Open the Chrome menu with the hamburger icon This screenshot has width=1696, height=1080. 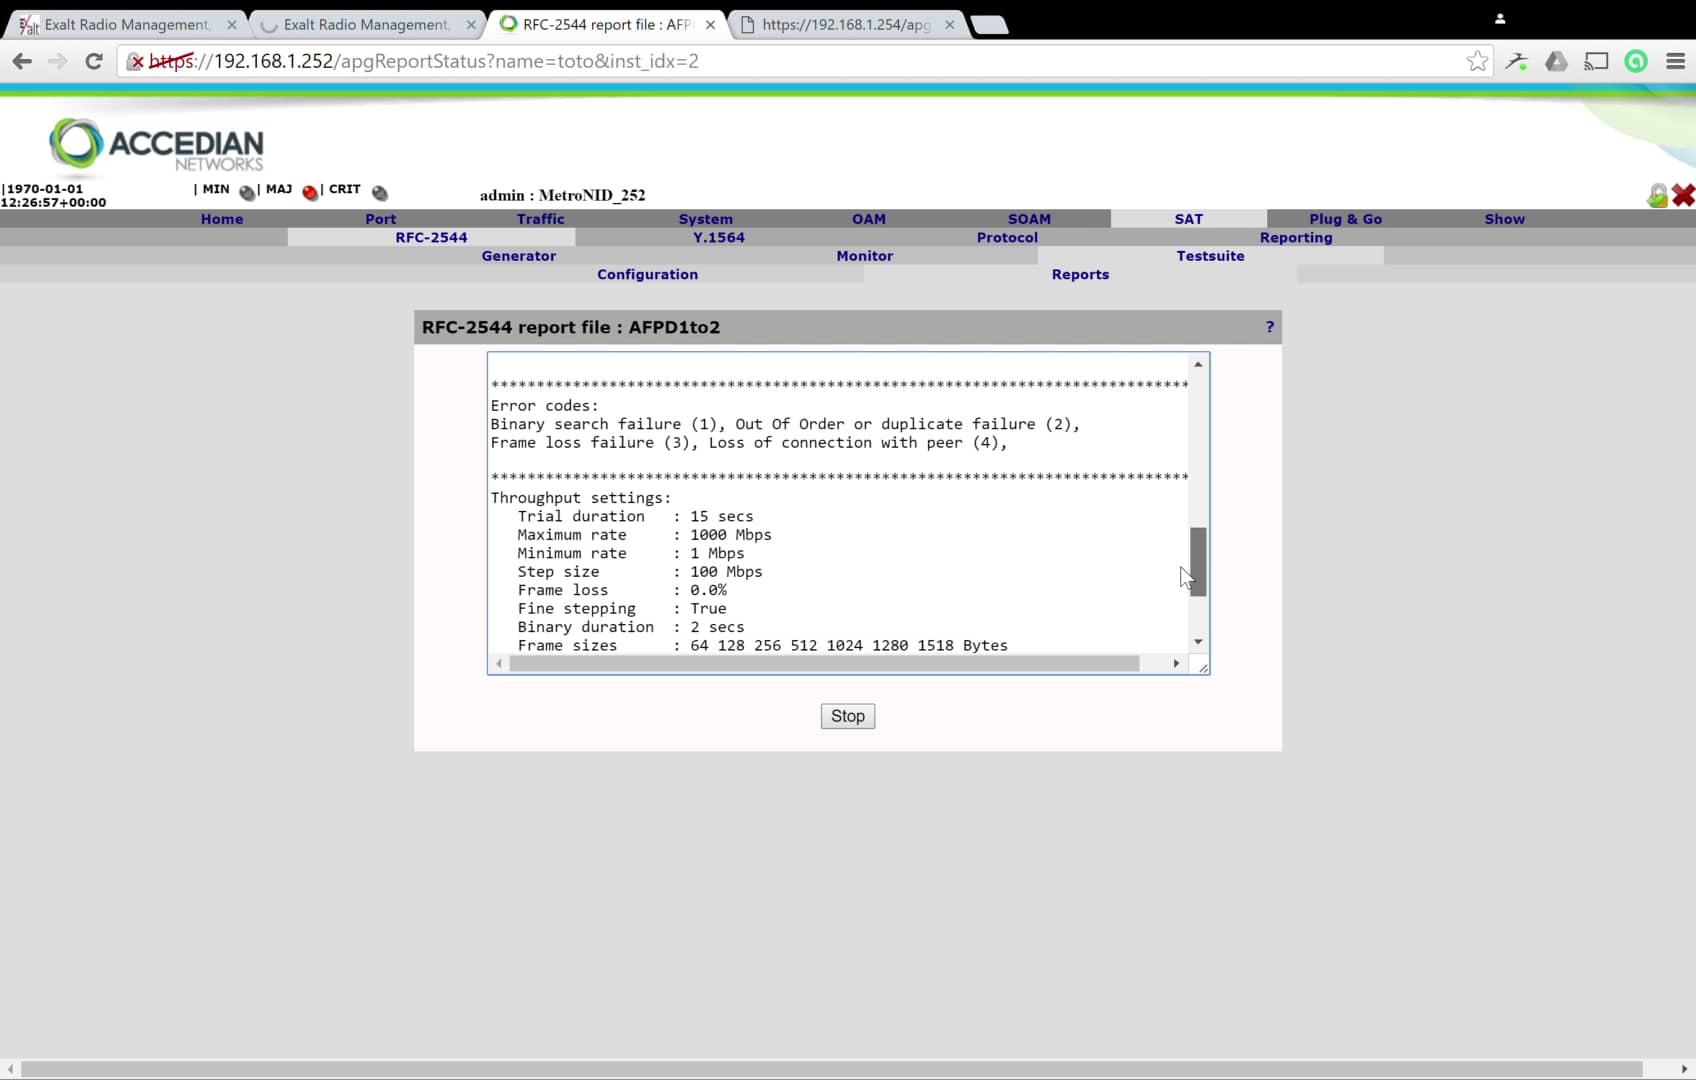1676,61
